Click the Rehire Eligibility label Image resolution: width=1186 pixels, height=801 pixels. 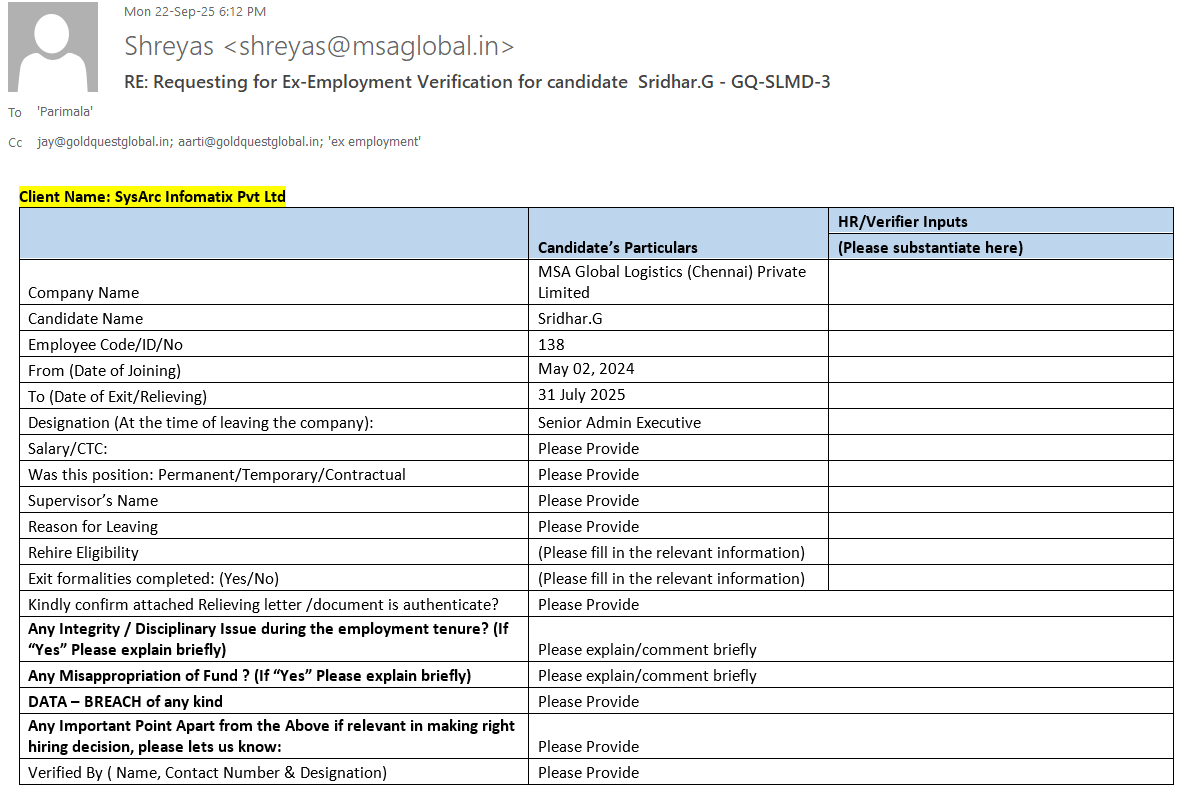[83, 553]
